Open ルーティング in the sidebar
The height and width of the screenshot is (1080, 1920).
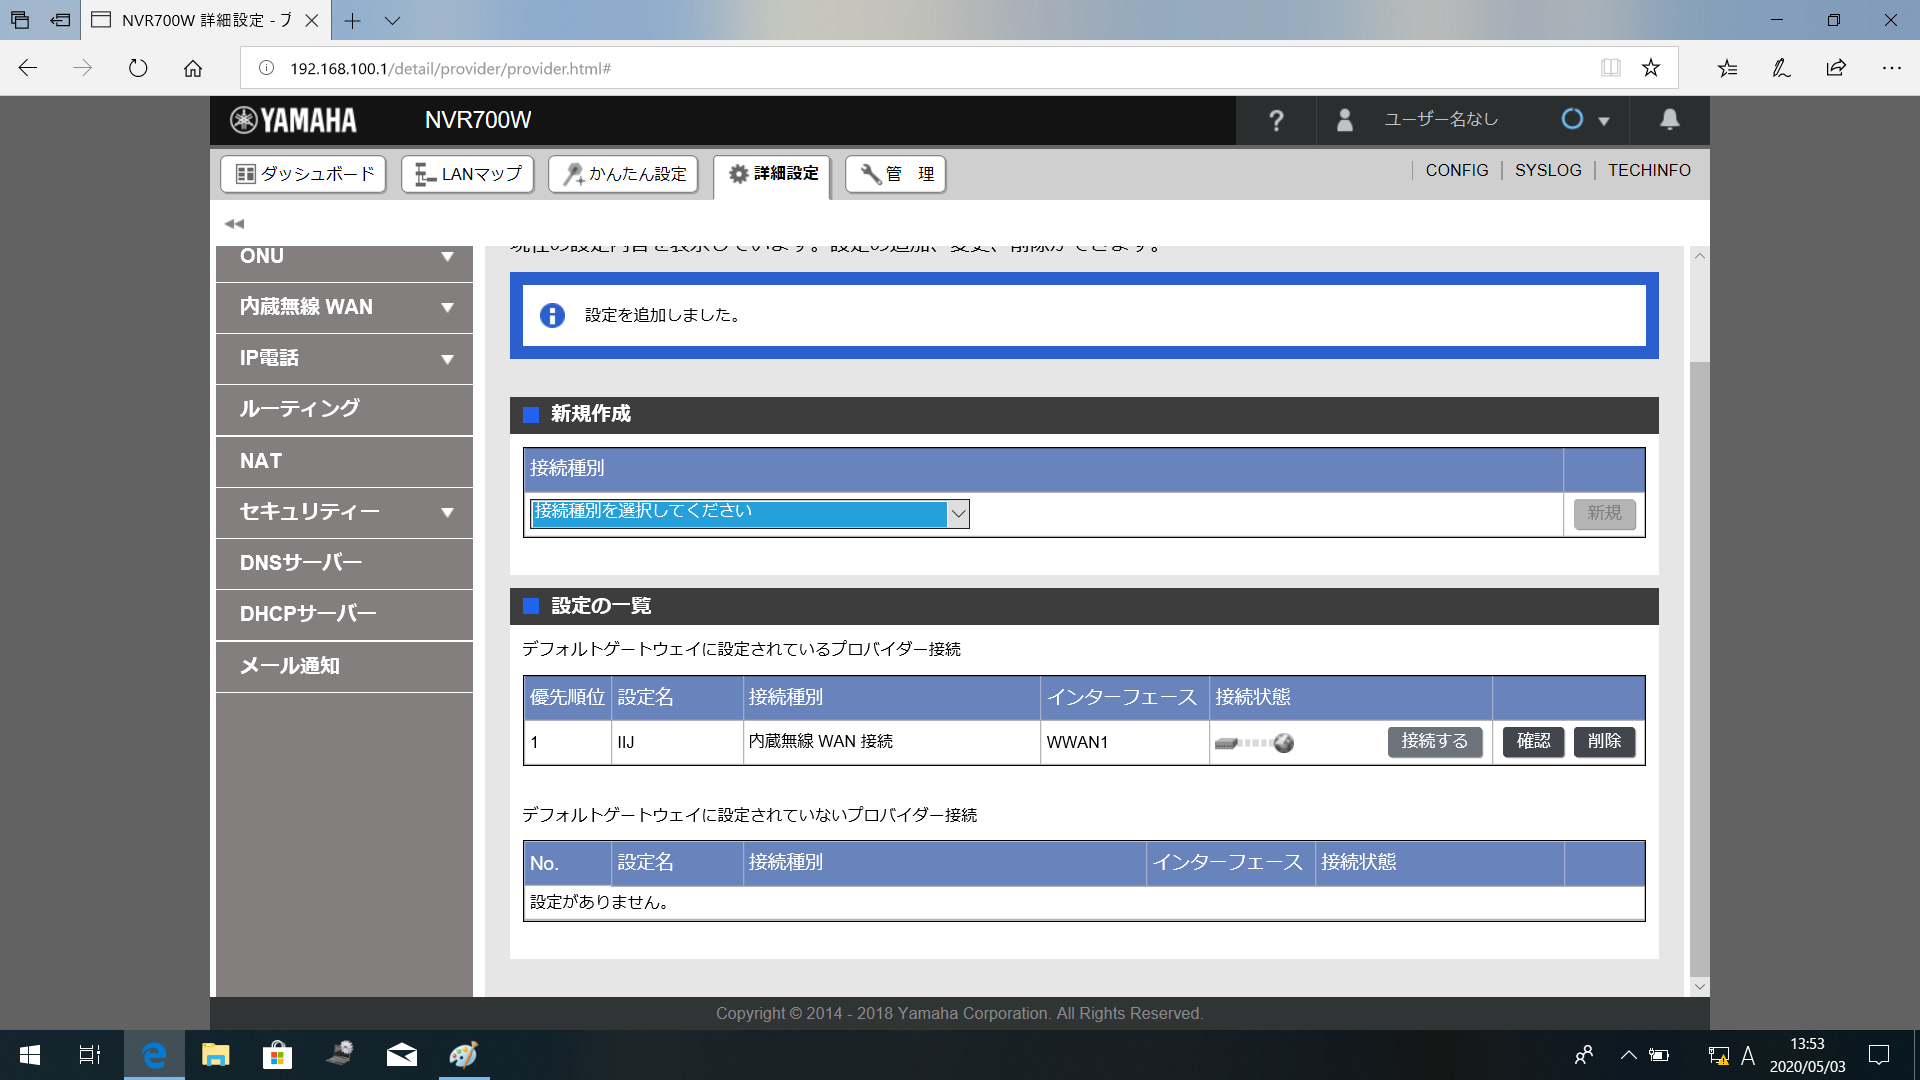[344, 409]
